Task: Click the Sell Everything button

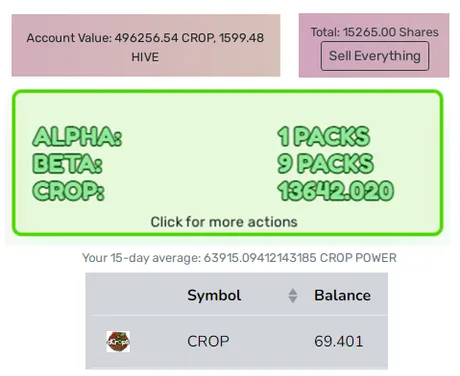Action: [375, 56]
